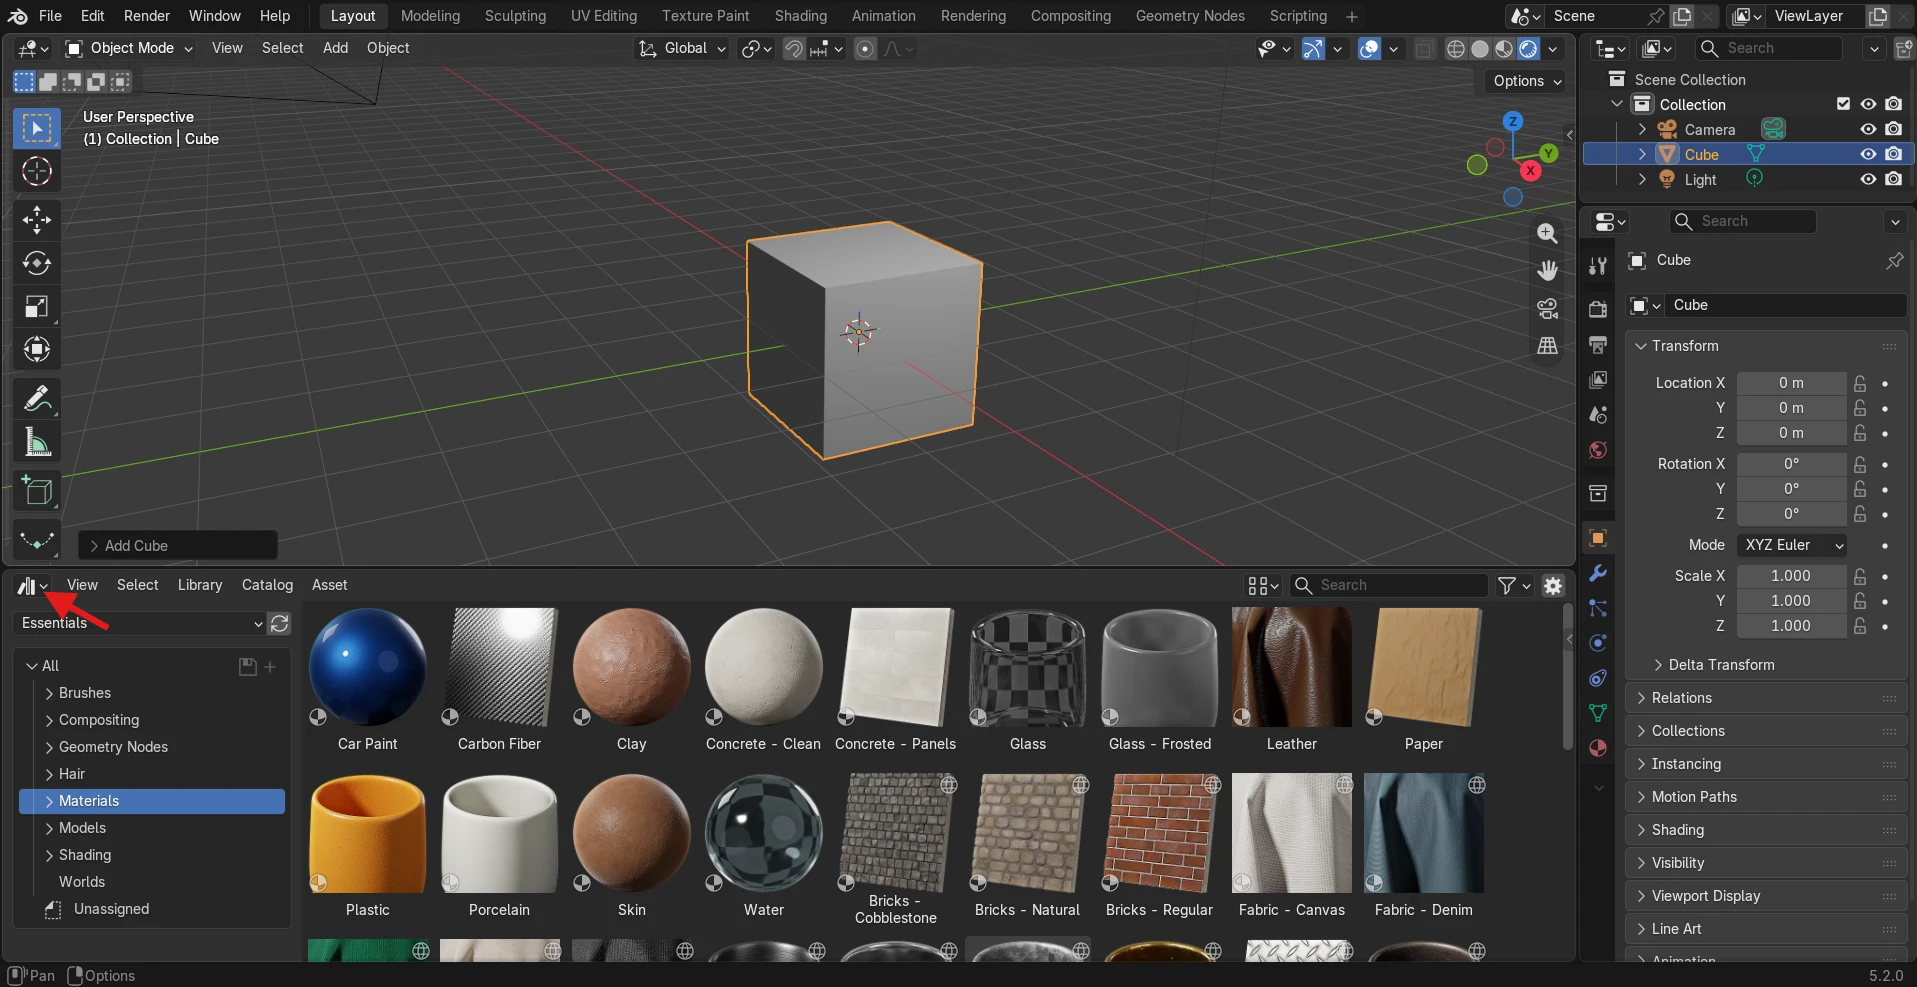The height and width of the screenshot is (987, 1917).
Task: Open Global transform orientation dropdown
Action: pos(682,48)
